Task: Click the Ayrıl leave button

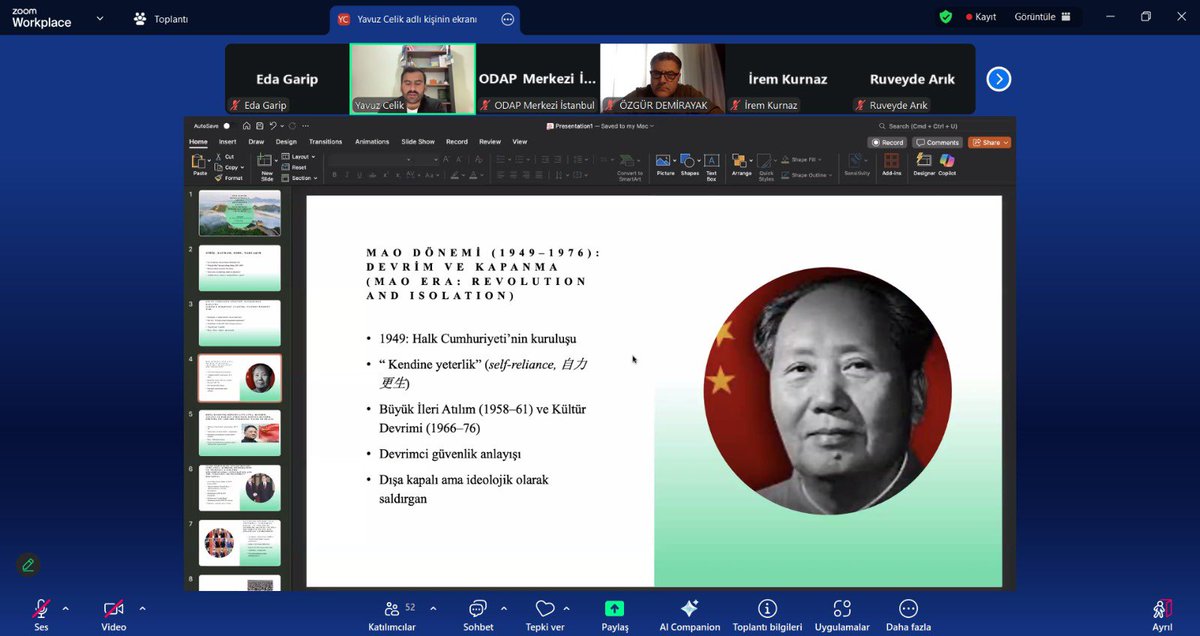Action: tap(1162, 614)
